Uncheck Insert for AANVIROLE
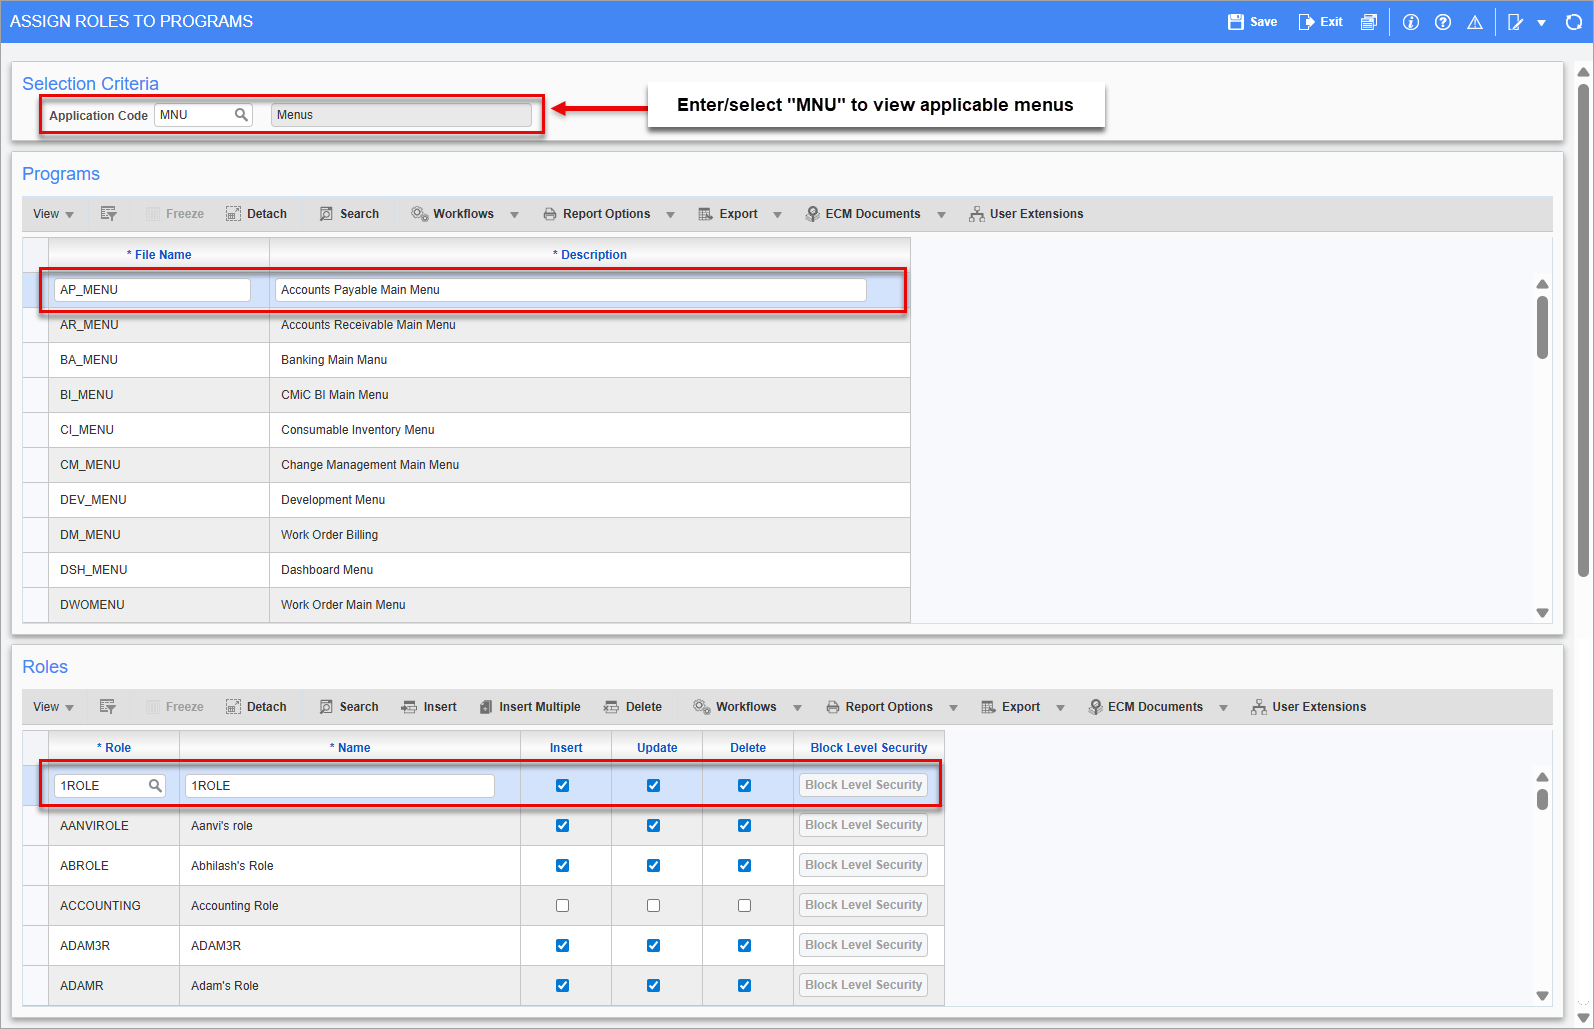 (x=562, y=826)
